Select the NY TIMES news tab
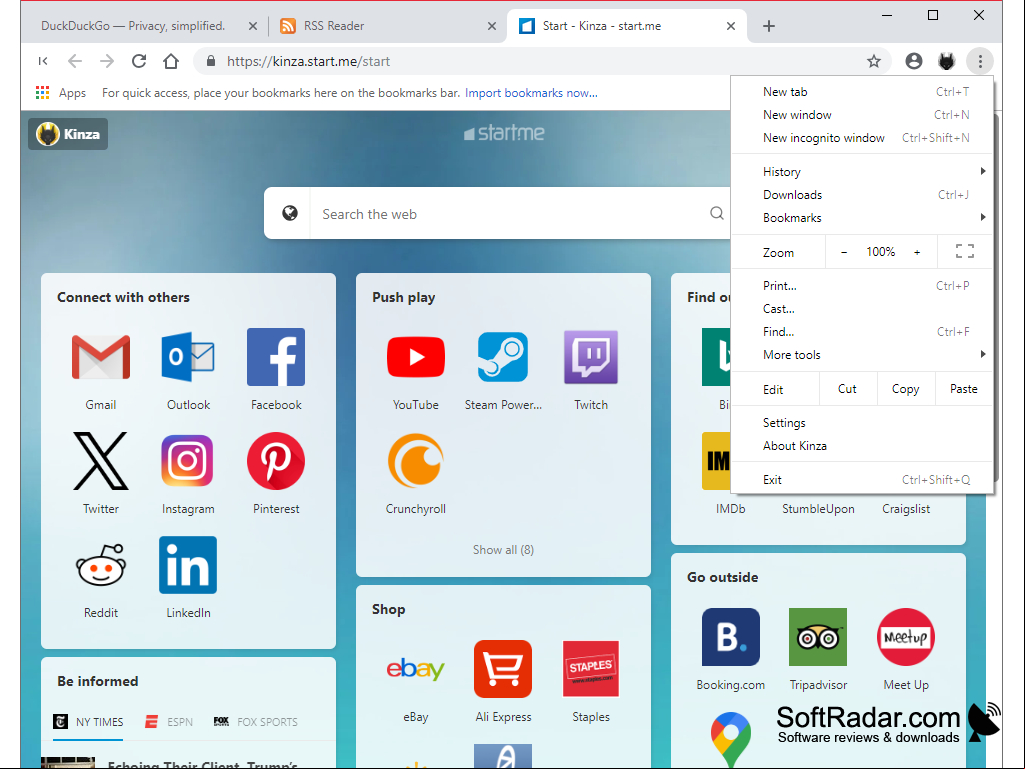 click(x=88, y=722)
